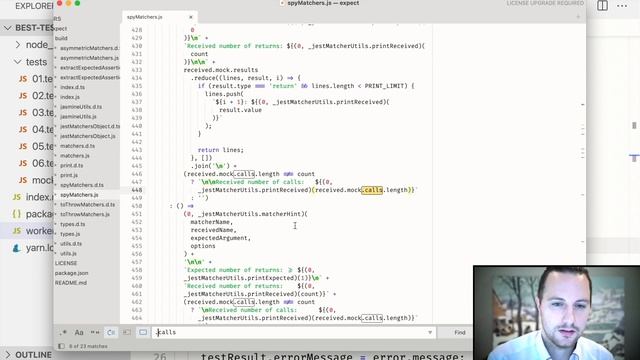Add new tab with plus button

[x=578, y=17]
